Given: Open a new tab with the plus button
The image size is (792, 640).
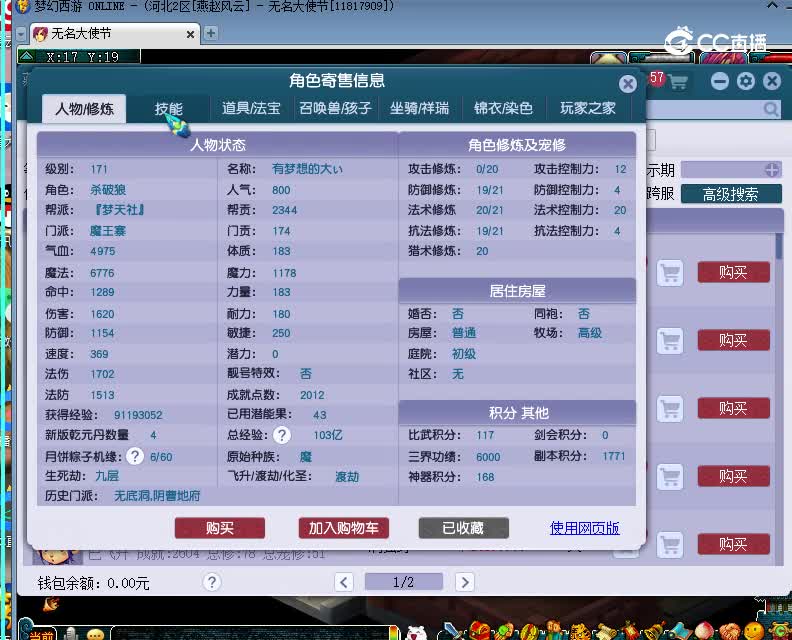Looking at the screenshot, I should [211, 33].
